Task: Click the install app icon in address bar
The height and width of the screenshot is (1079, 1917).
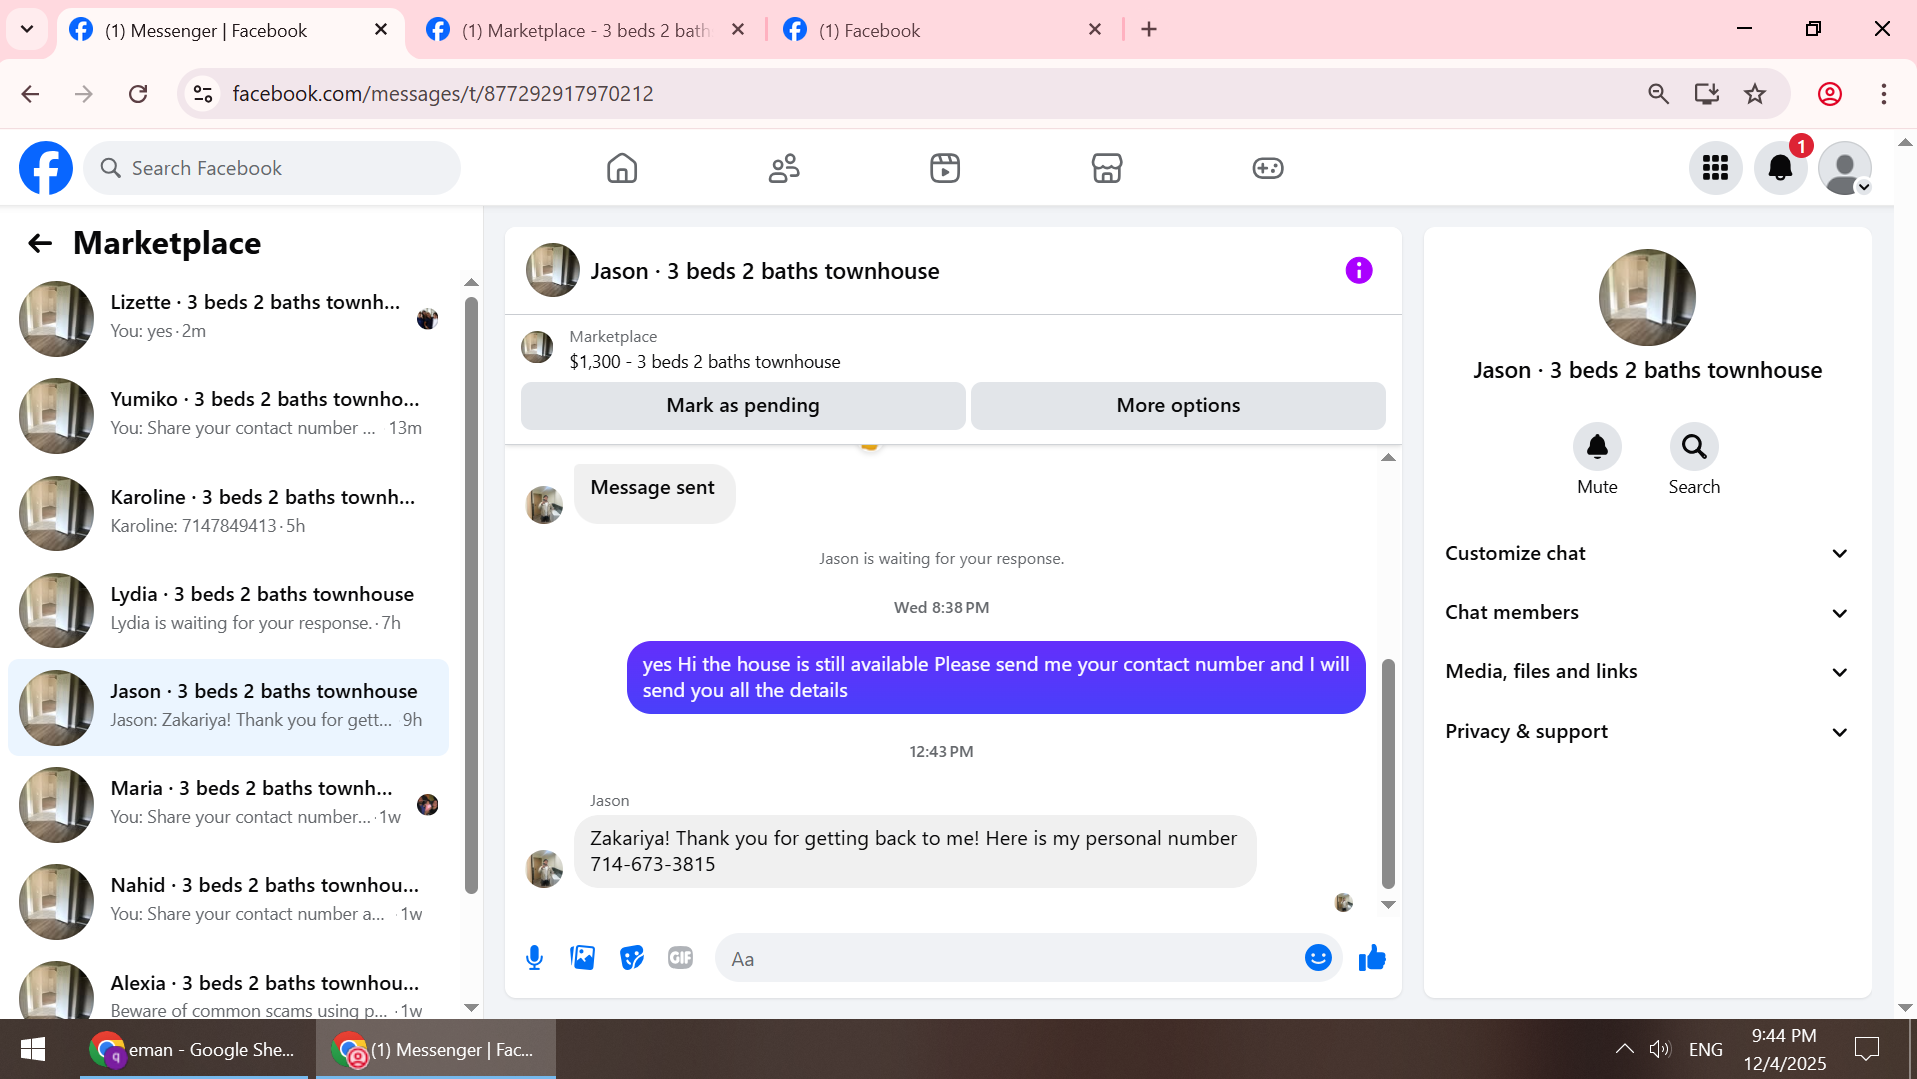Action: [x=1707, y=94]
